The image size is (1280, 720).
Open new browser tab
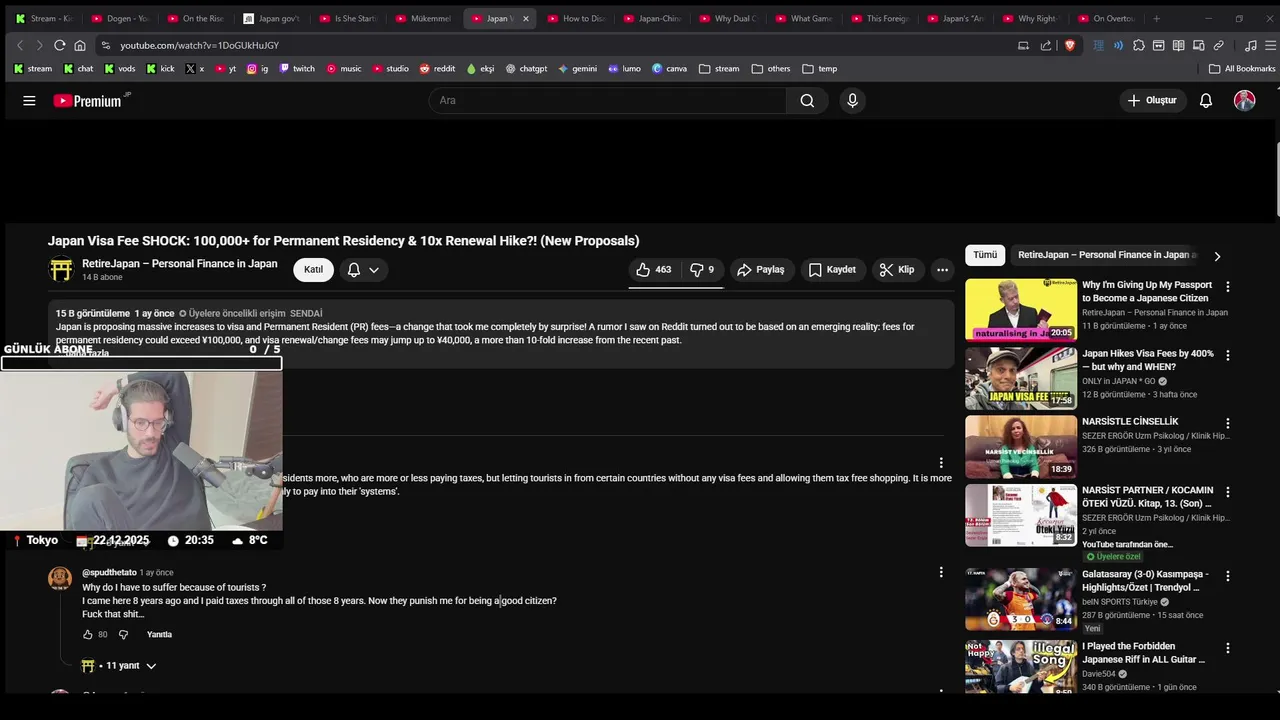pyautogui.click(x=1157, y=18)
